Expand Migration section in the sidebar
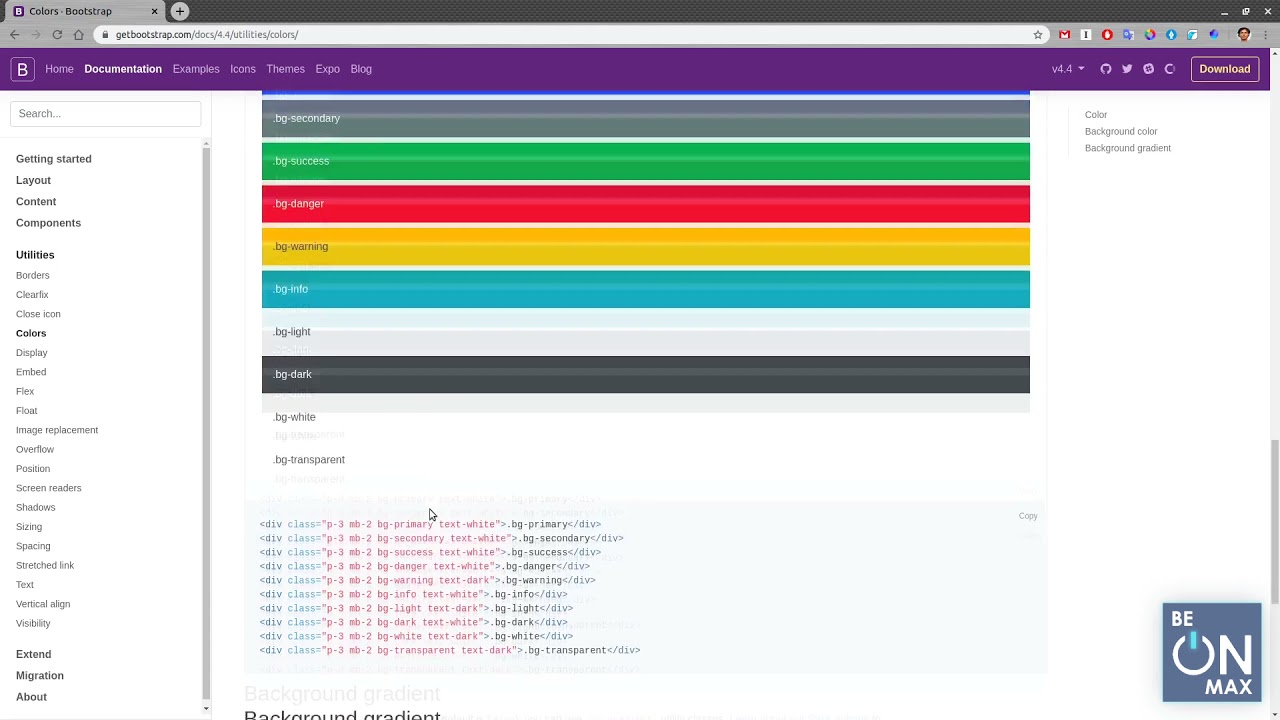This screenshot has height=720, width=1280. (x=40, y=676)
